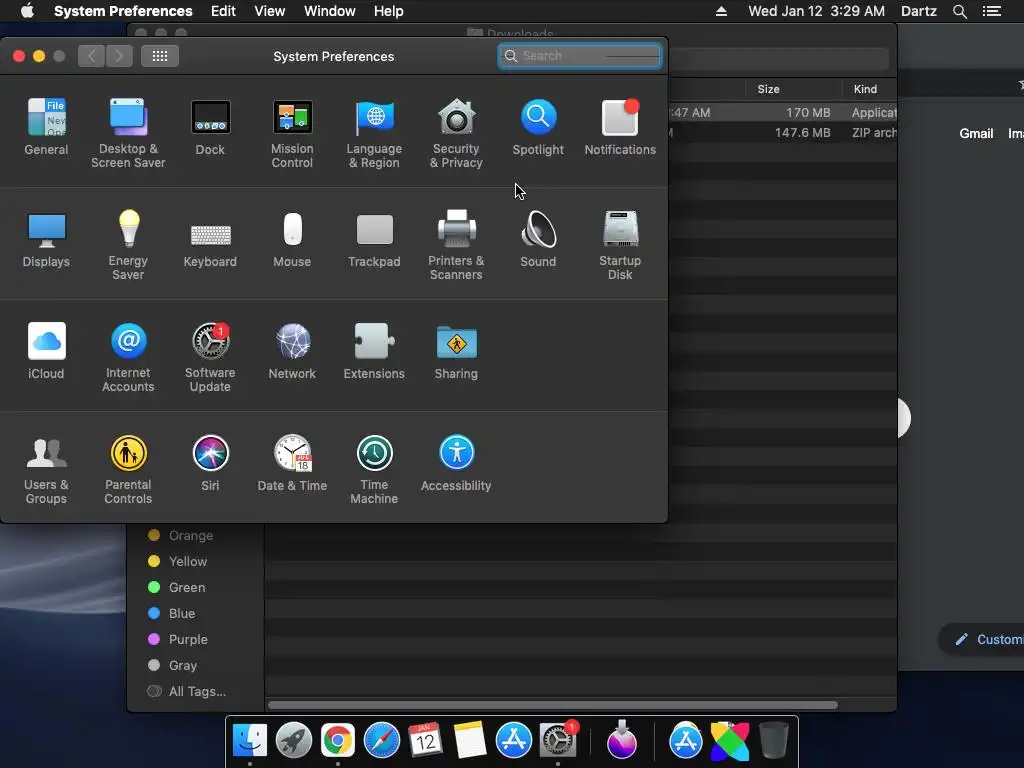Click the Finder horizontal scrollbar
Viewport: 1024px width, 768px height.
click(x=552, y=705)
